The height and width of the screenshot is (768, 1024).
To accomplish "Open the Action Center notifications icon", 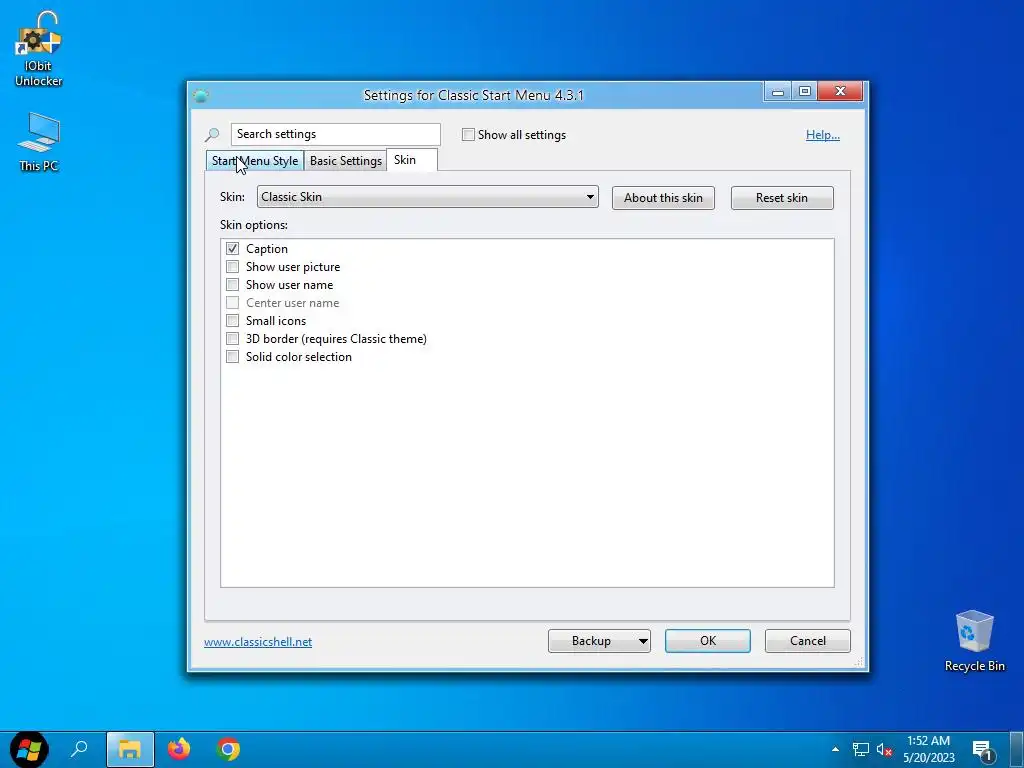I will tap(983, 750).
